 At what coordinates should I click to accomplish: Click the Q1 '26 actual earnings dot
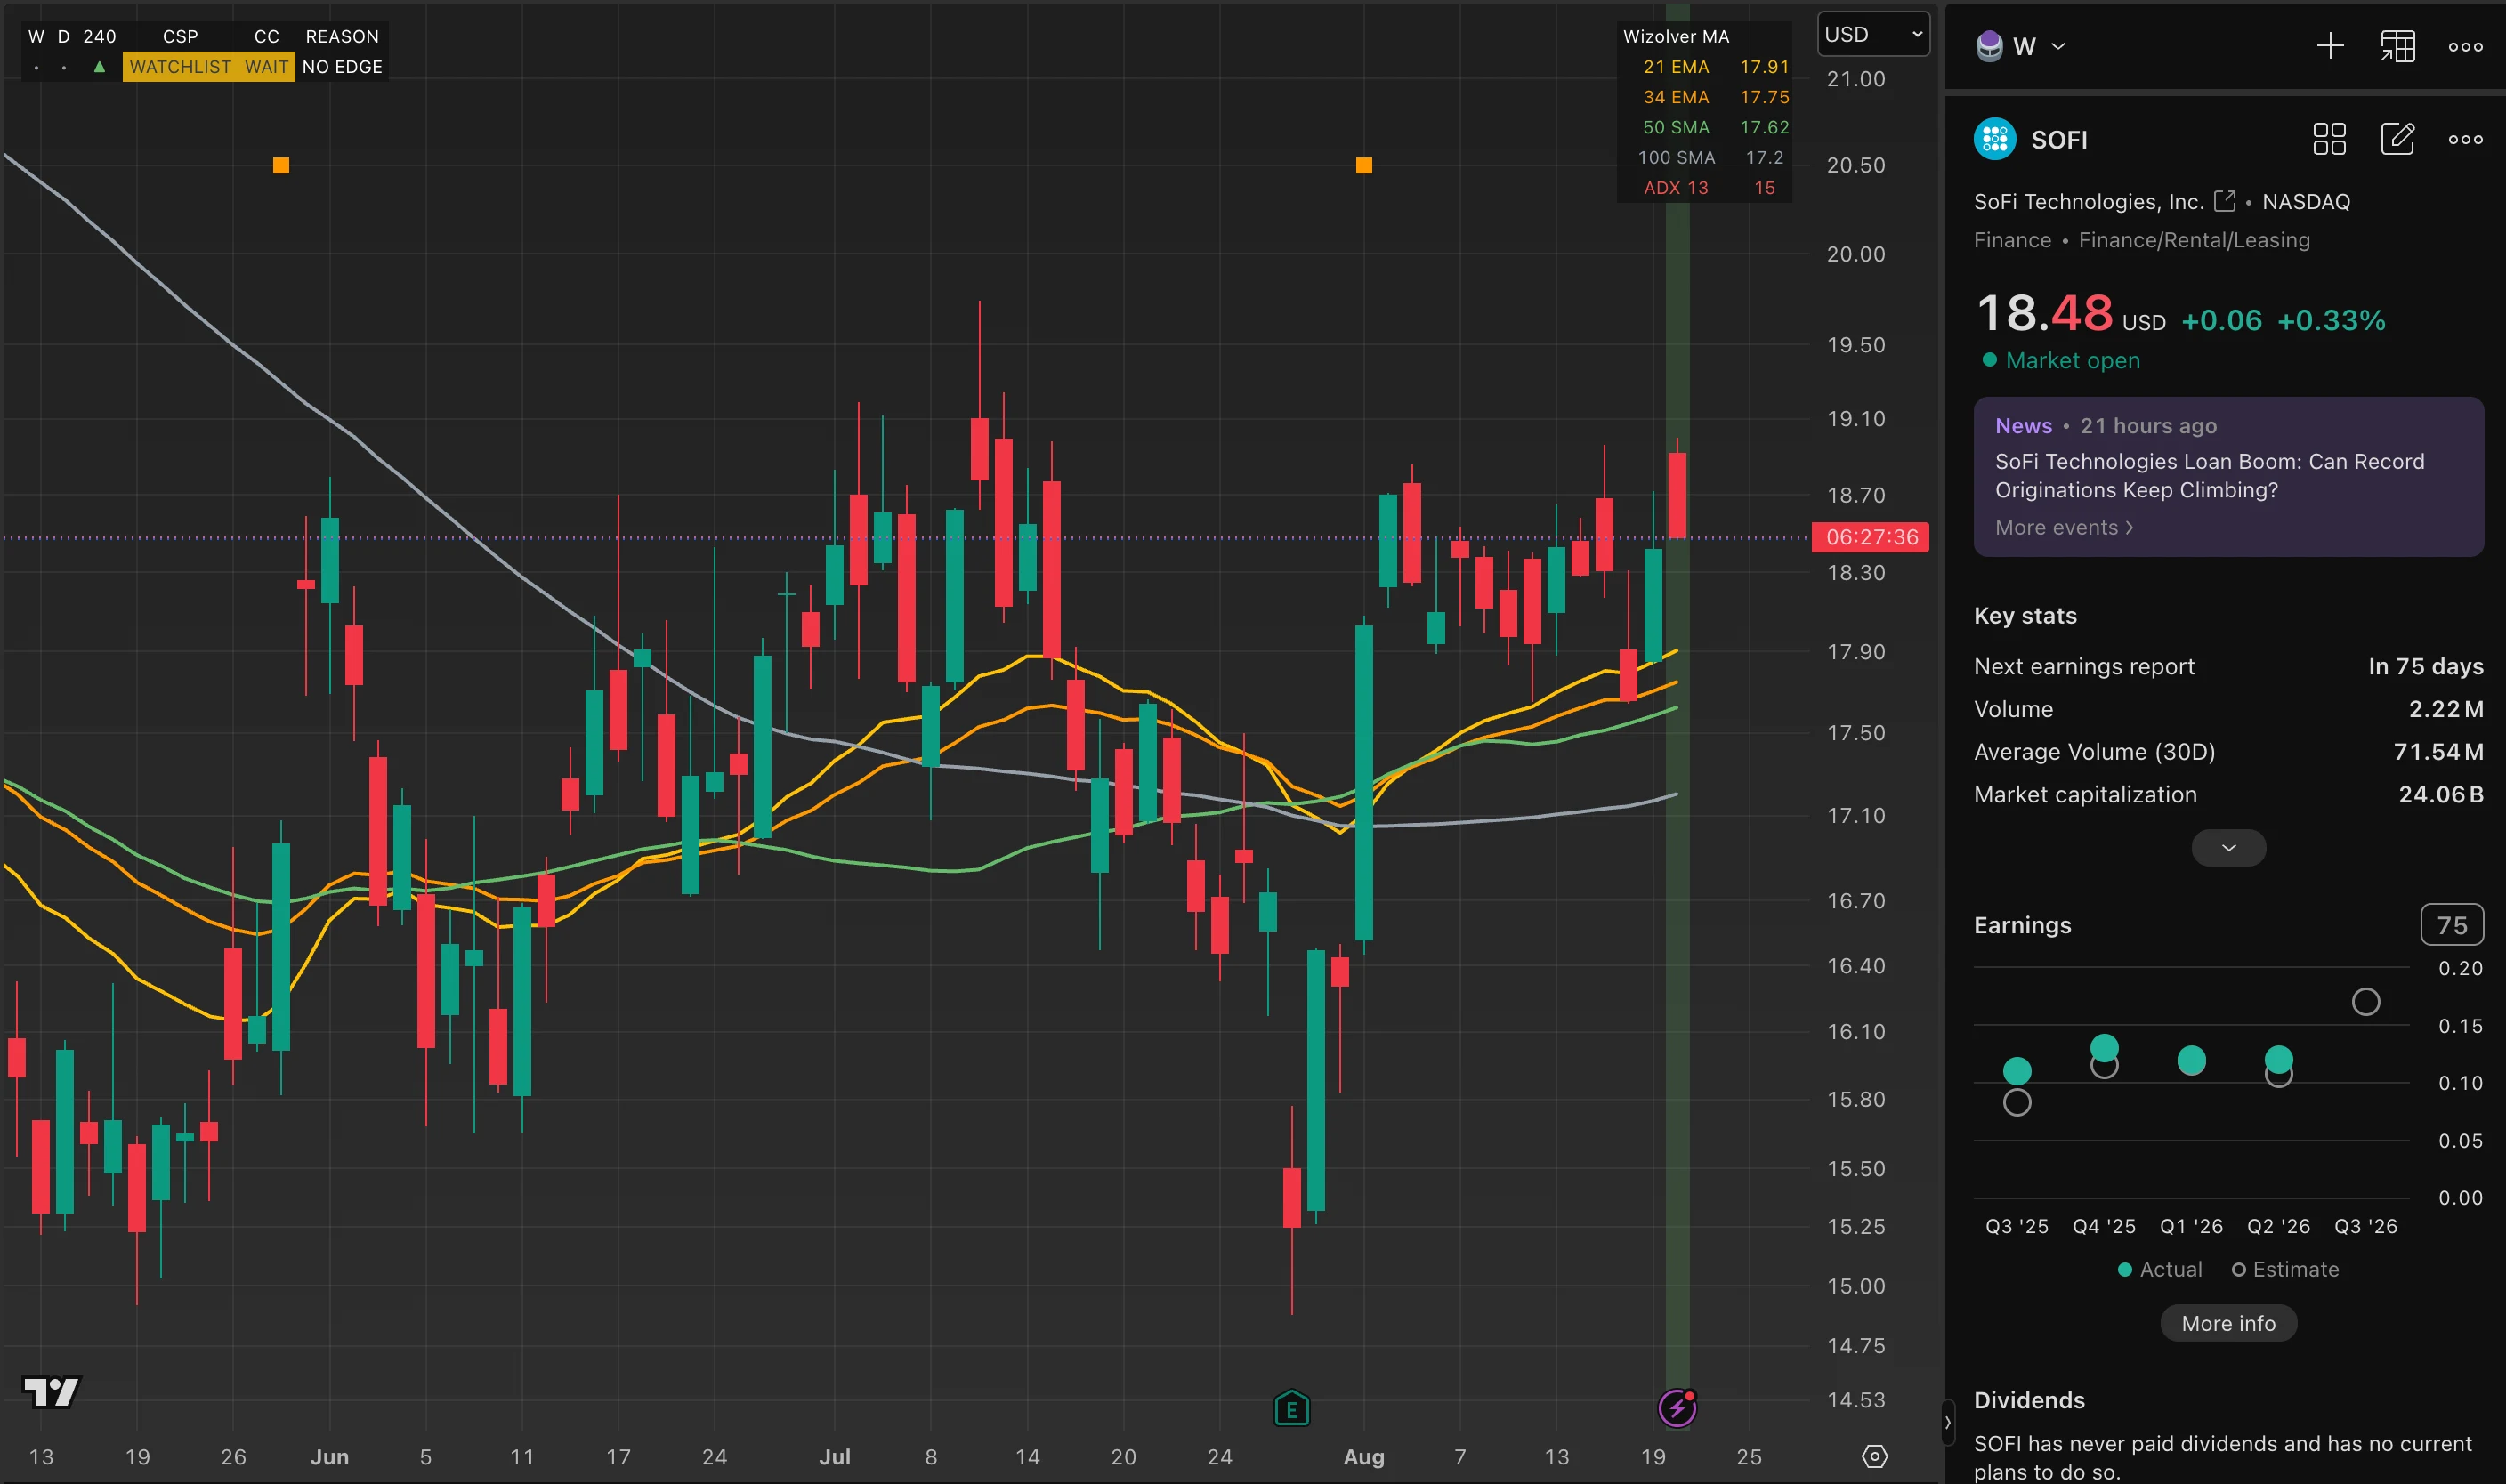pyautogui.click(x=2191, y=1060)
